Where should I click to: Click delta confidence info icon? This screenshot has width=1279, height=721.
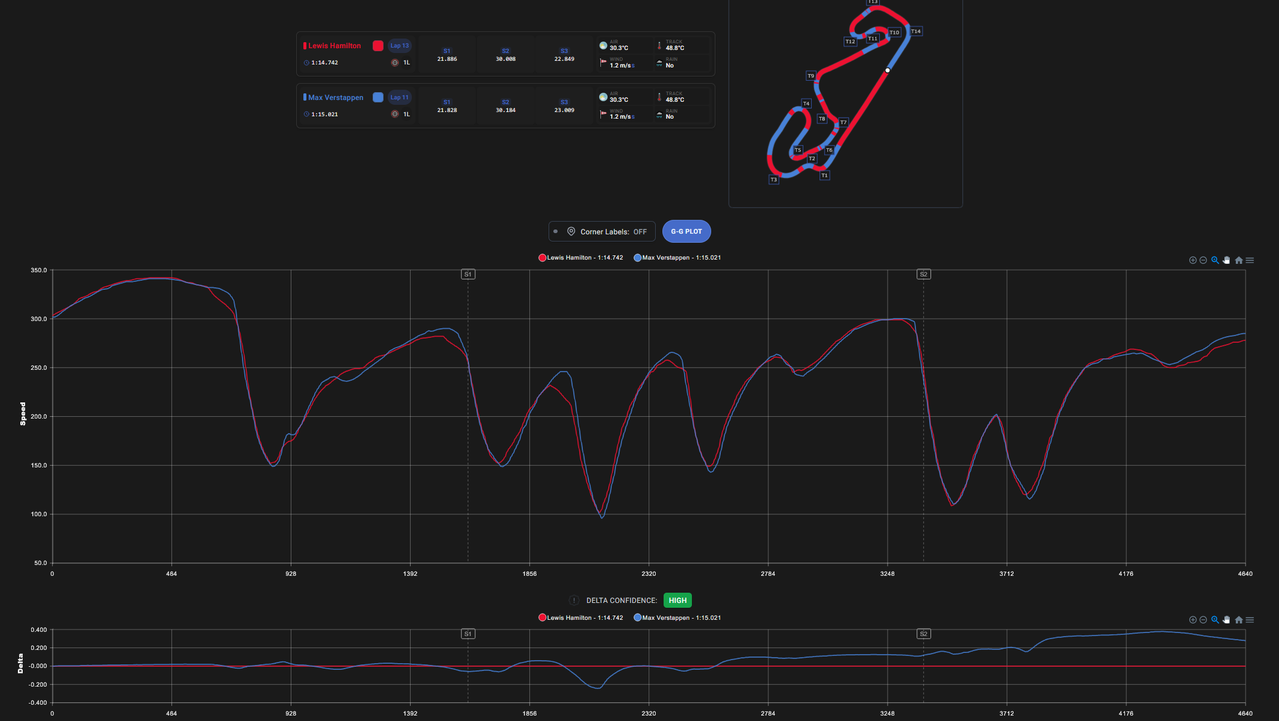575,601
